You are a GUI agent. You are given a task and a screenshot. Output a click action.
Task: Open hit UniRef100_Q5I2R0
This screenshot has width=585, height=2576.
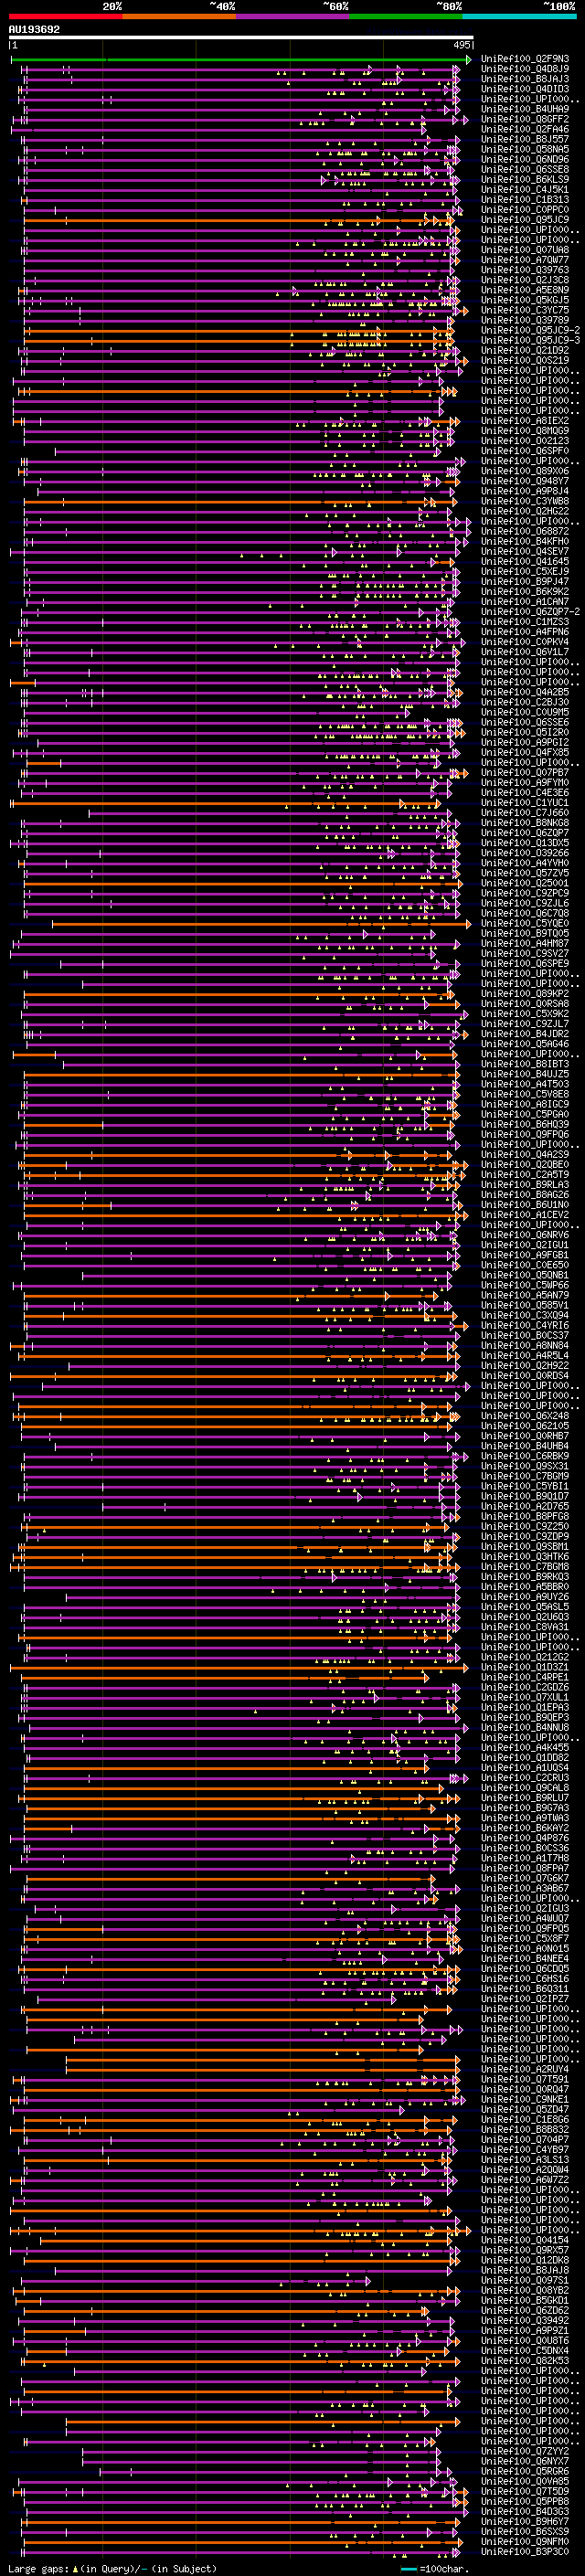click(x=525, y=732)
